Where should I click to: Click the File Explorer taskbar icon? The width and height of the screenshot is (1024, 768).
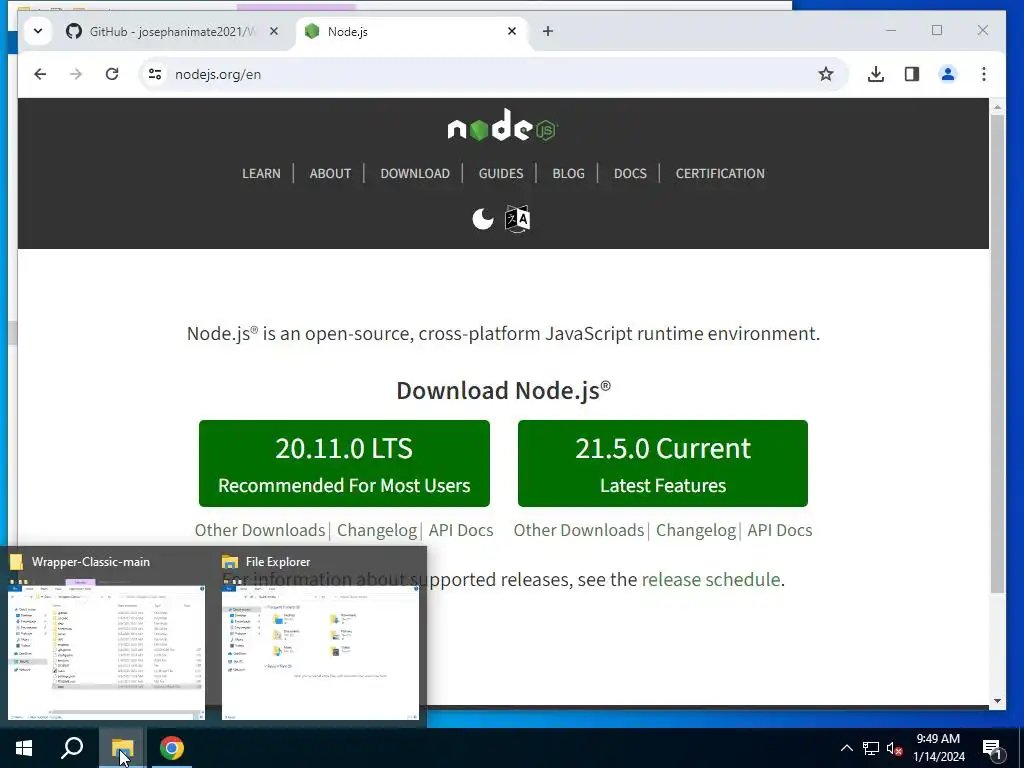122,748
